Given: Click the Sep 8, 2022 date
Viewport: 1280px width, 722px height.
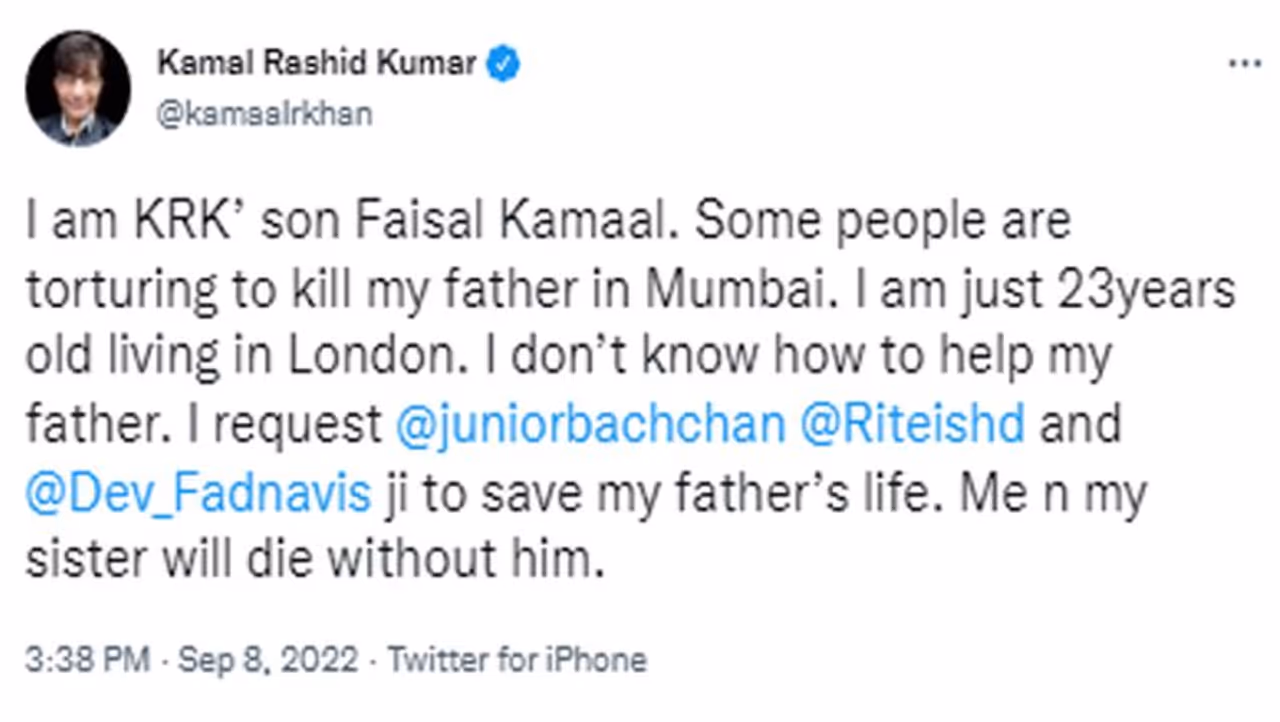Looking at the screenshot, I should 267,660.
